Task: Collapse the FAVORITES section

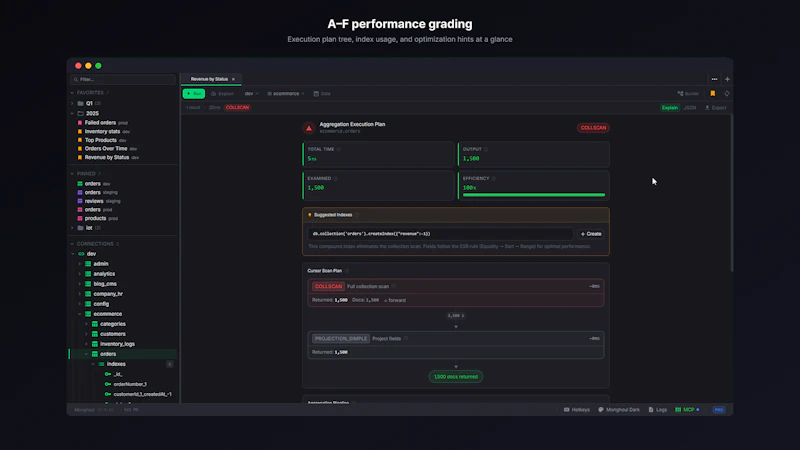Action: click(x=72, y=93)
